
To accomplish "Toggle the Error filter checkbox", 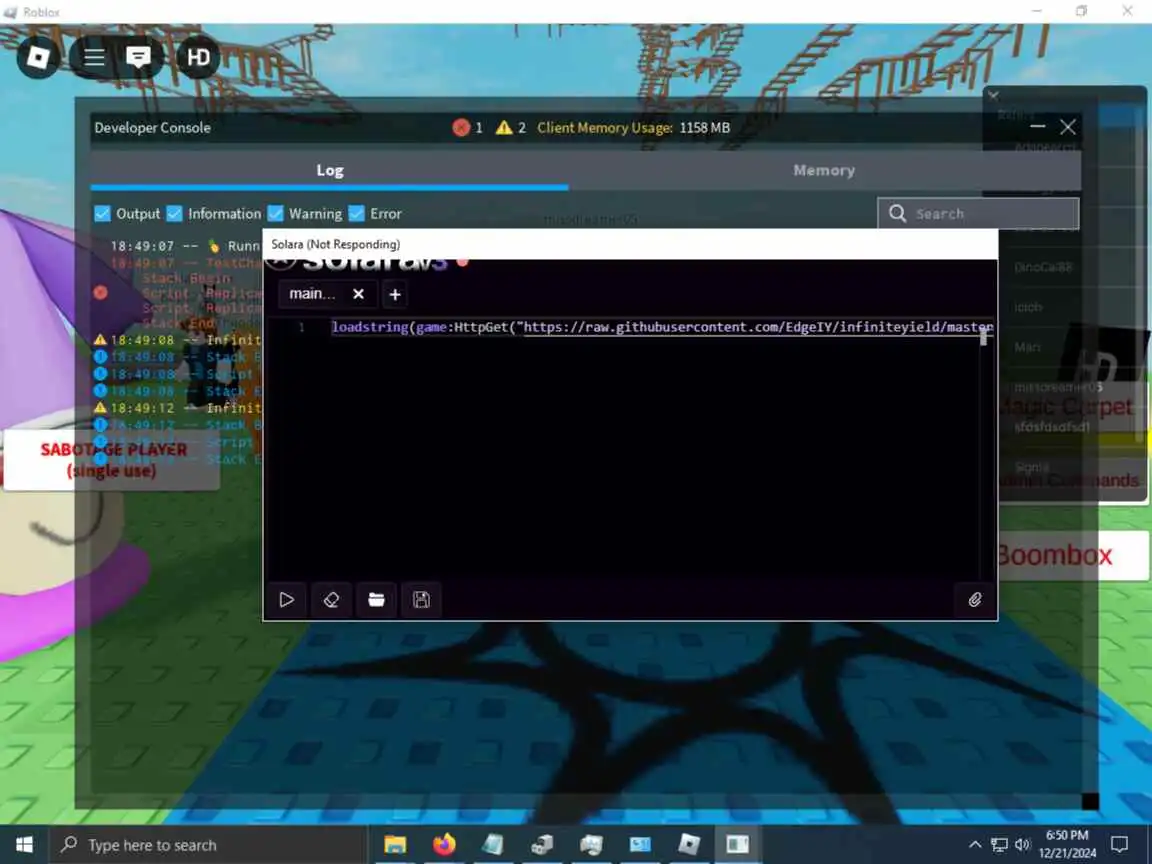I will tap(356, 214).
